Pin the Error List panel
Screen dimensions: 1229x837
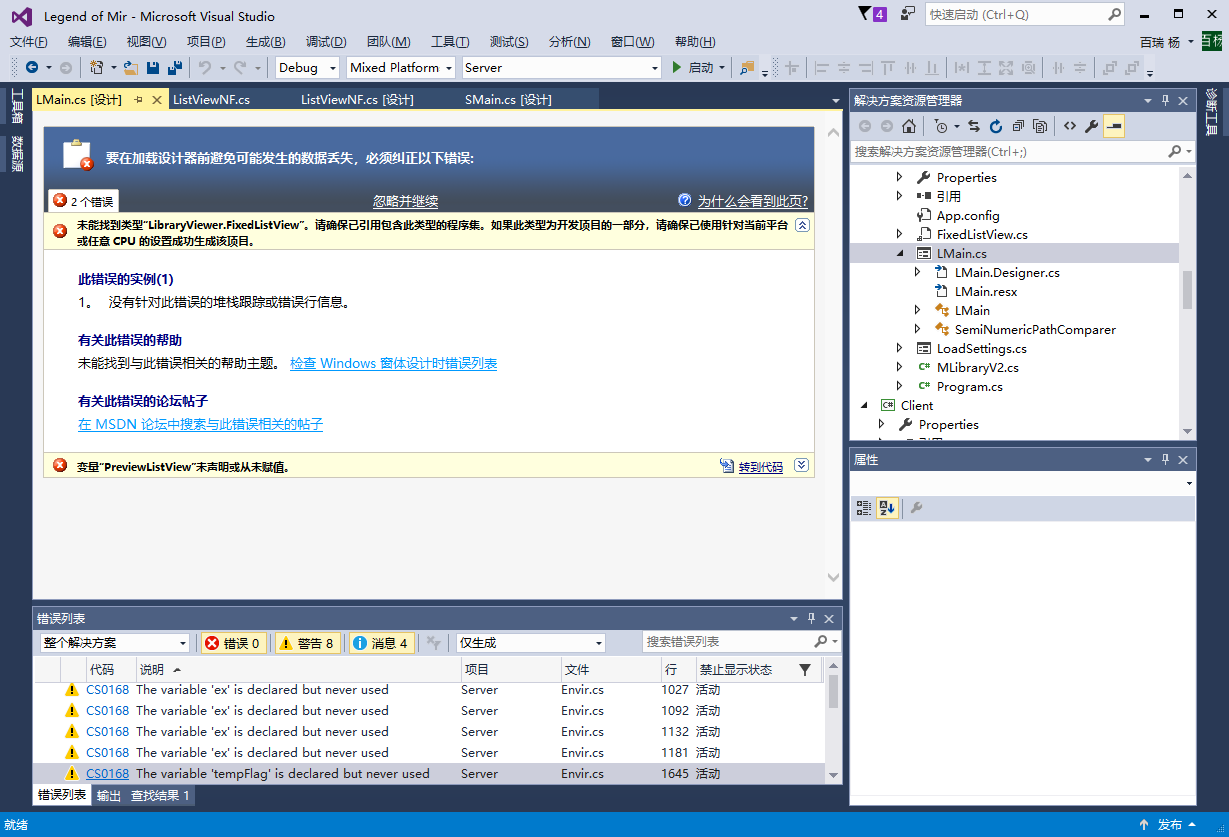pyautogui.click(x=812, y=619)
